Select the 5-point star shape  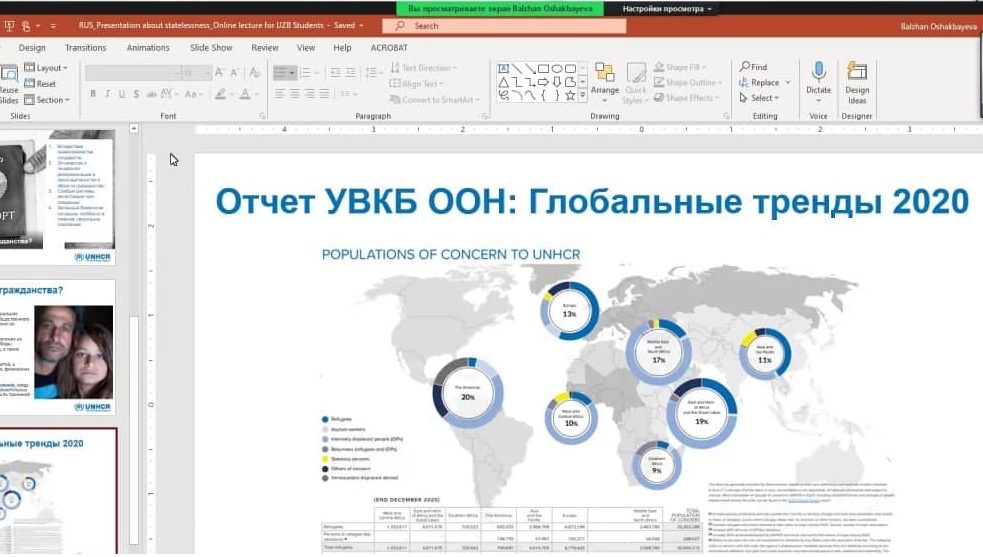(x=570, y=95)
